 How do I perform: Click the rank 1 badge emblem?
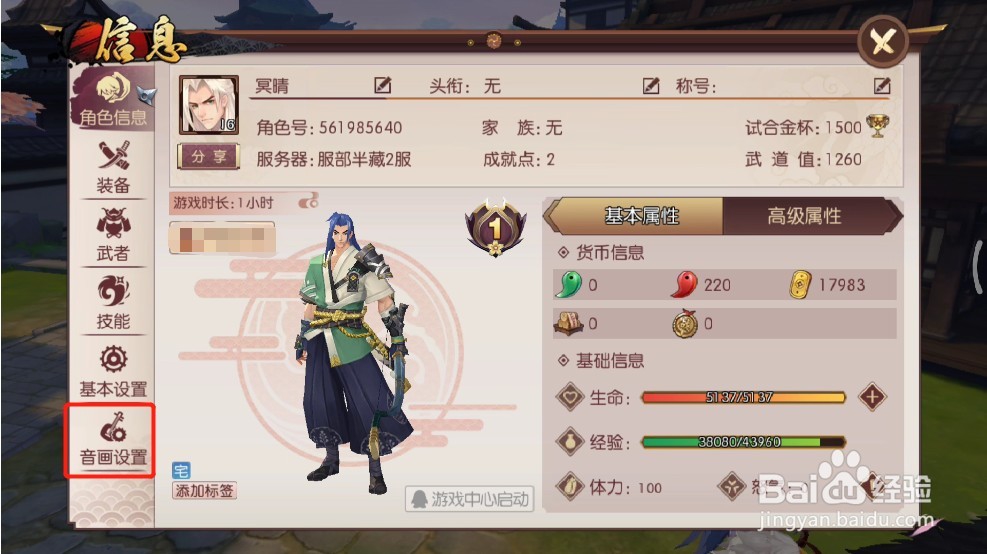click(x=495, y=228)
